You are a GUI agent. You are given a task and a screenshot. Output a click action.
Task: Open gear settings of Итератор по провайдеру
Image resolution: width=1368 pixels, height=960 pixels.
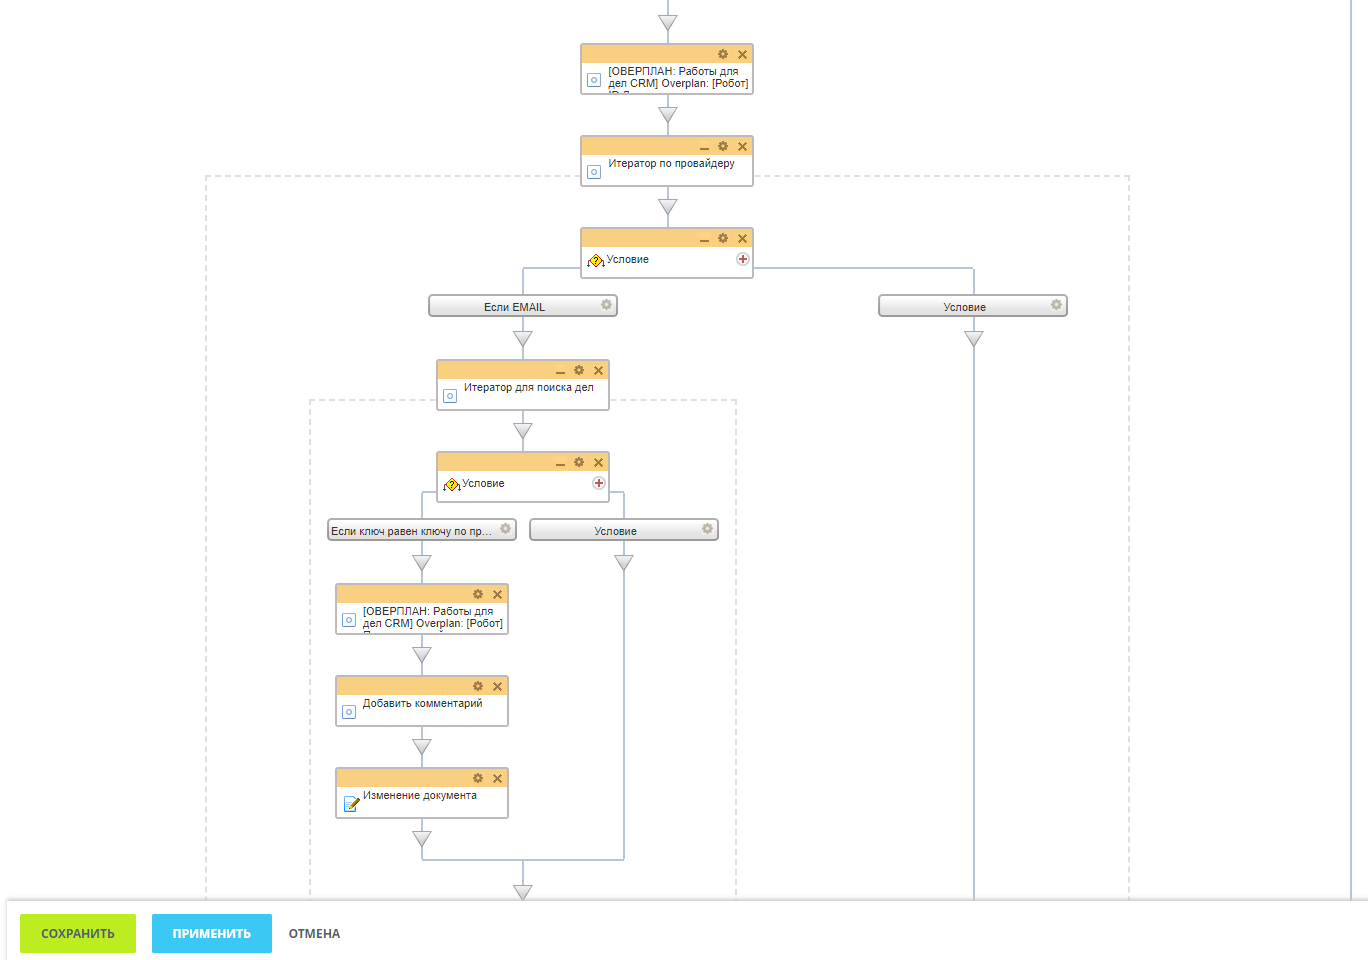(x=722, y=145)
